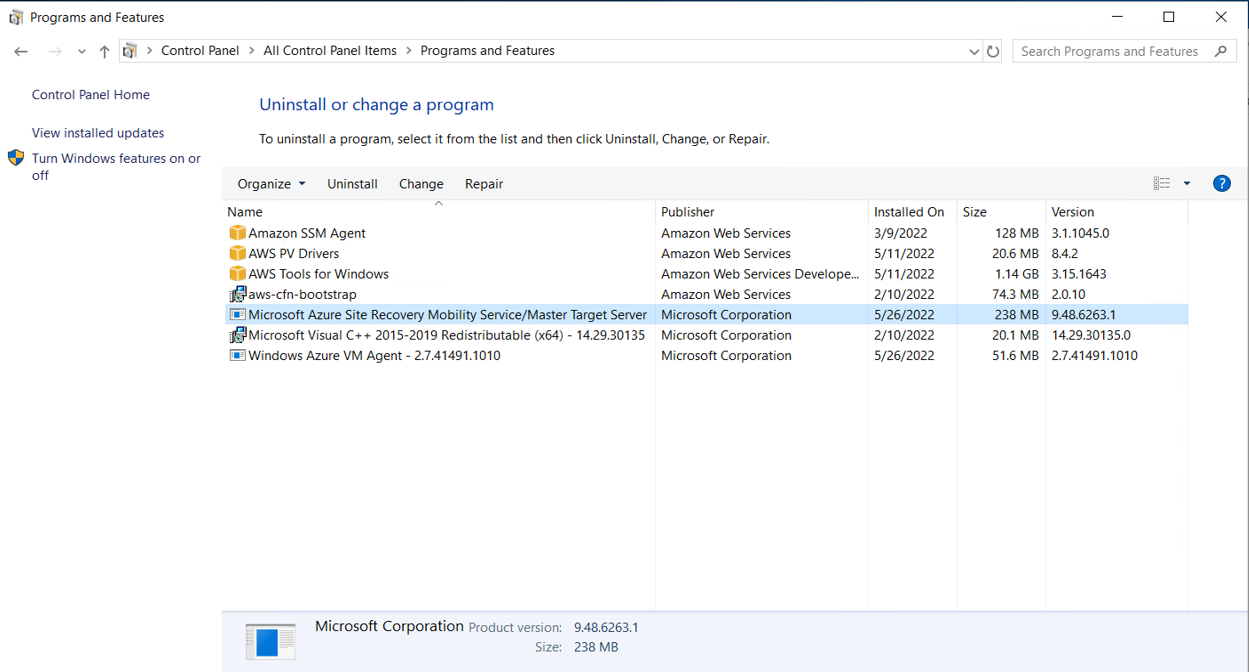Image resolution: width=1249 pixels, height=672 pixels.
Task: Select the aws-cfn-bootstrap entry
Action: coord(302,294)
